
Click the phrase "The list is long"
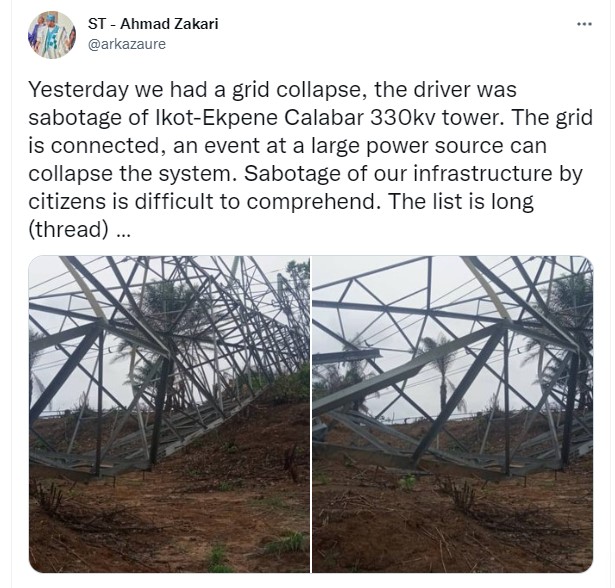462,202
